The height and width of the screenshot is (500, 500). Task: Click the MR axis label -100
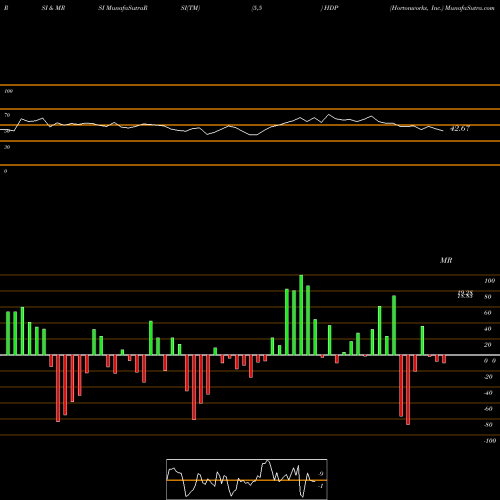click(490, 441)
